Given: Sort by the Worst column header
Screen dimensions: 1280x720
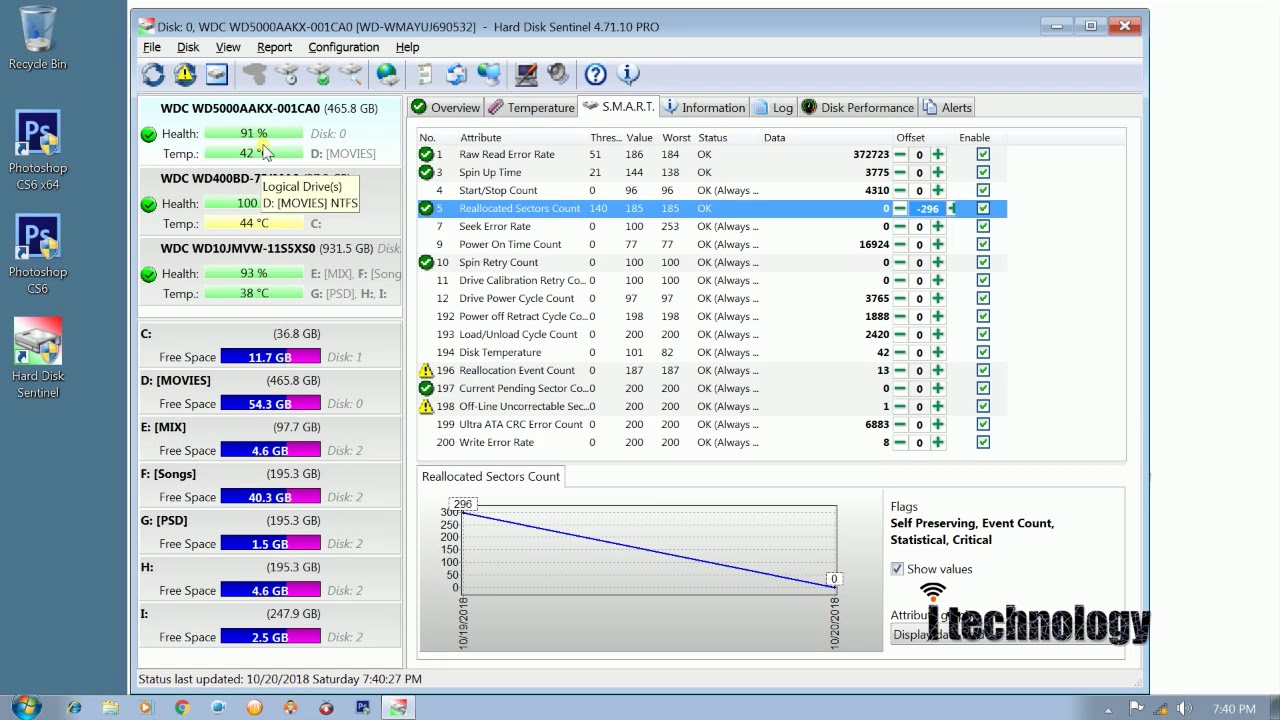Looking at the screenshot, I should (676, 138).
